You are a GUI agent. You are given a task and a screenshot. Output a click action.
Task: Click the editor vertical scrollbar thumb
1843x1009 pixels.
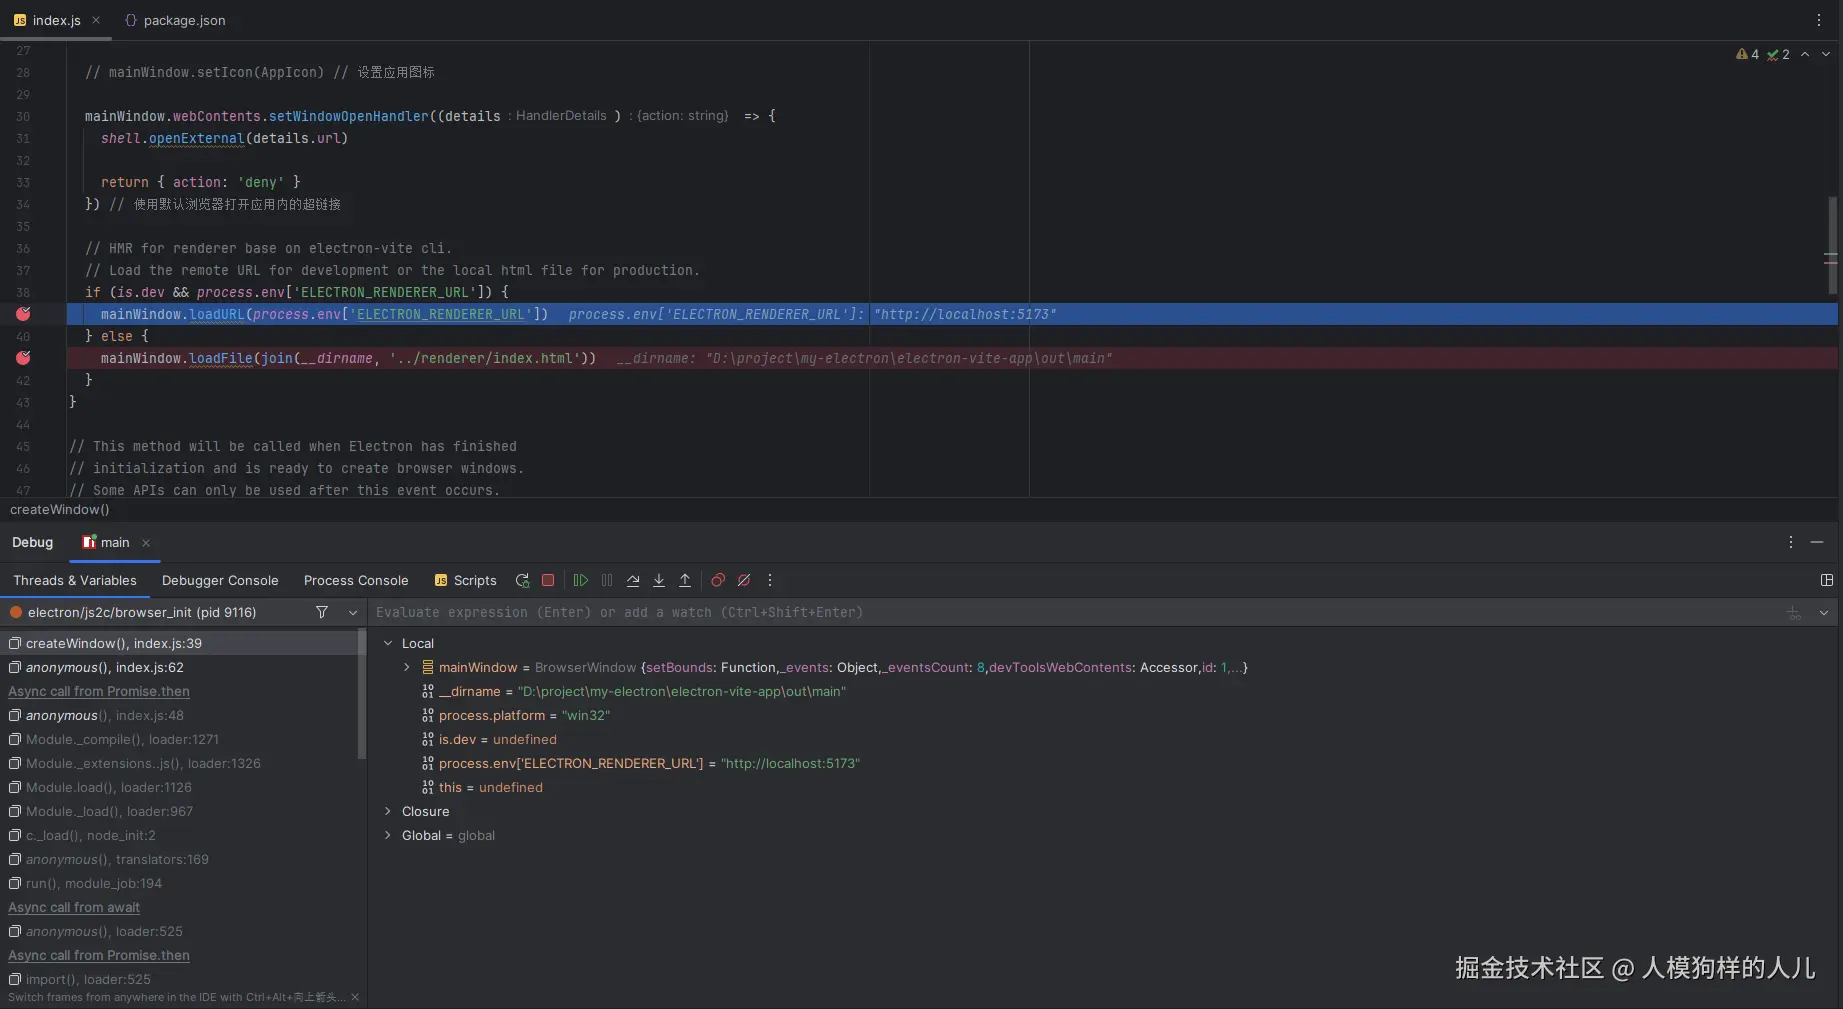[x=1833, y=245]
